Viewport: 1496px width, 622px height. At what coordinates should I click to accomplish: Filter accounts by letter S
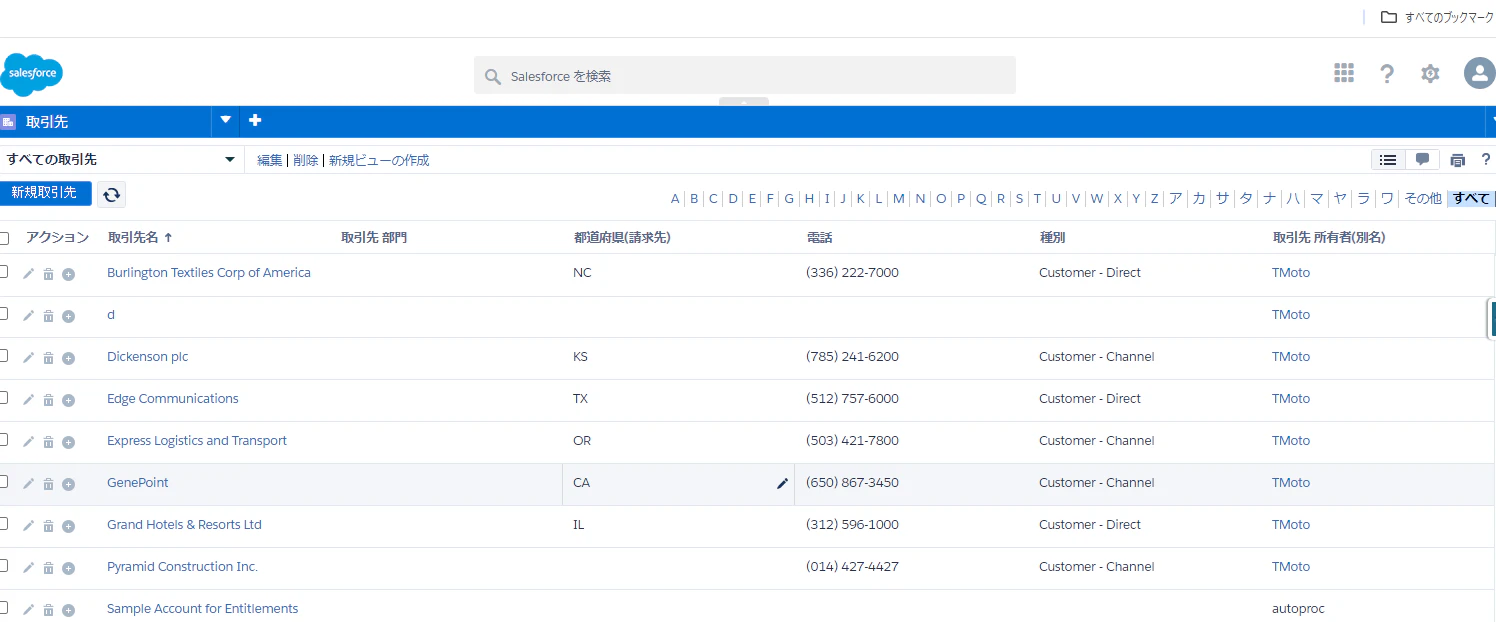tap(1019, 199)
